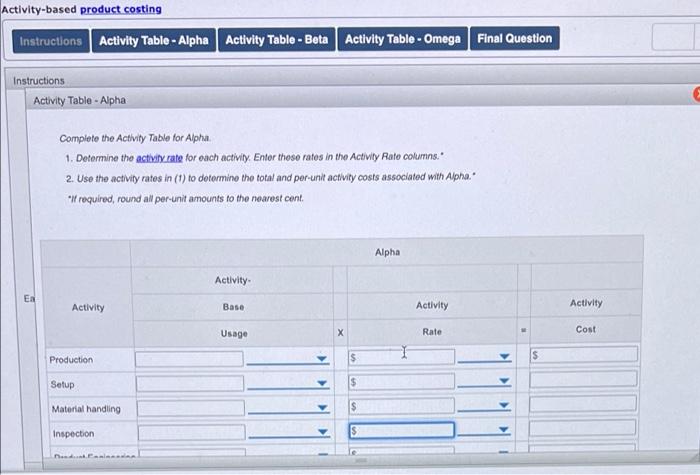Click Material handling activity cost input

tap(583, 404)
